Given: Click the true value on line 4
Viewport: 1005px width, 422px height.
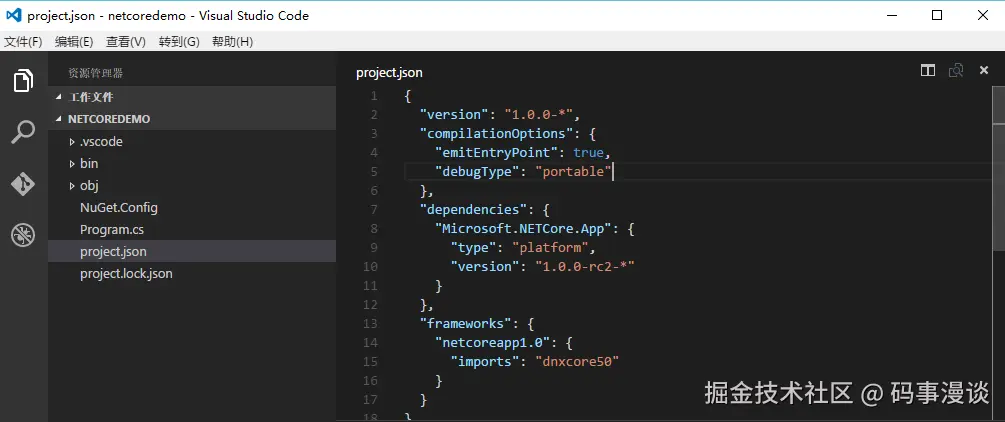Looking at the screenshot, I should click(x=588, y=153).
